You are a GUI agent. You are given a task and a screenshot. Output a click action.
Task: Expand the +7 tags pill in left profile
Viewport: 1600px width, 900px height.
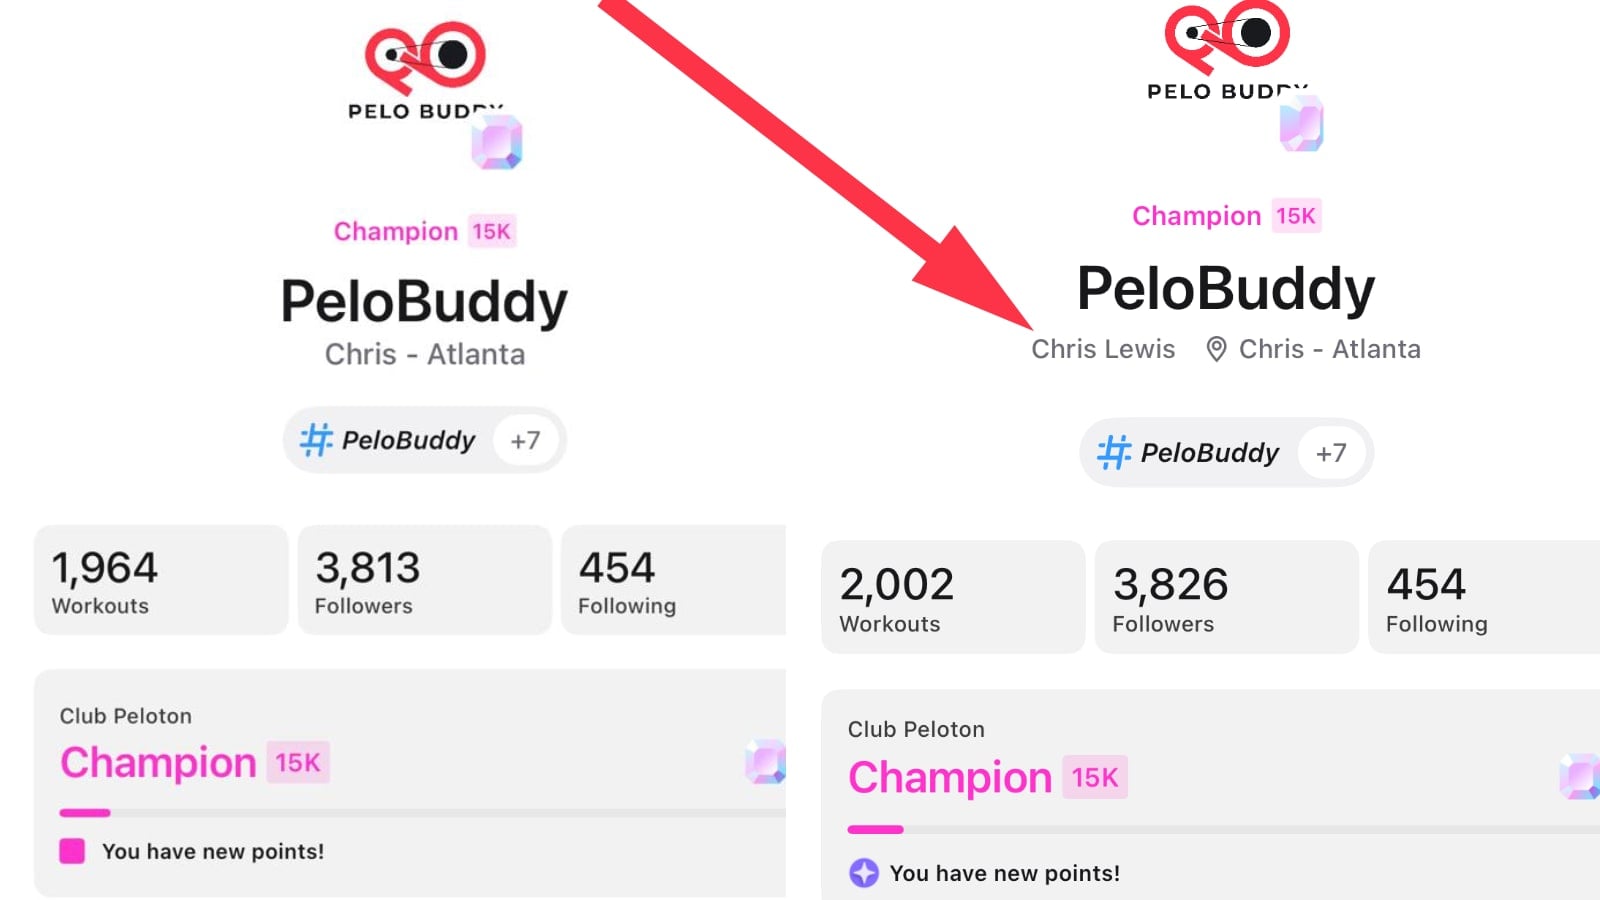pos(525,441)
